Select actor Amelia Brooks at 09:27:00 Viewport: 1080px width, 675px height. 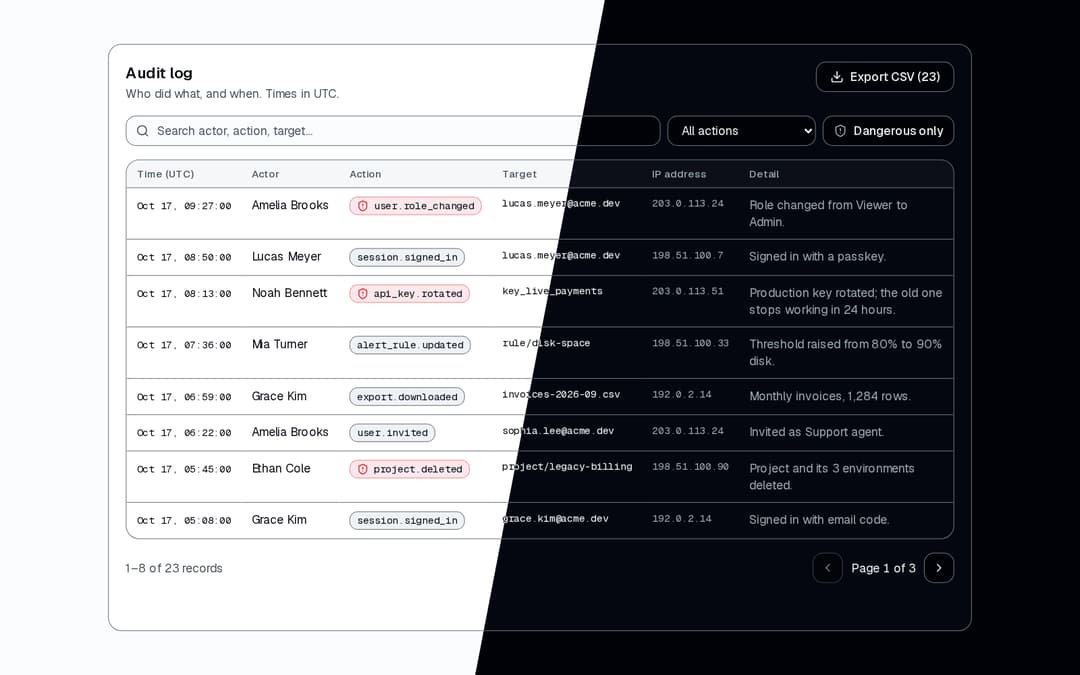[290, 205]
